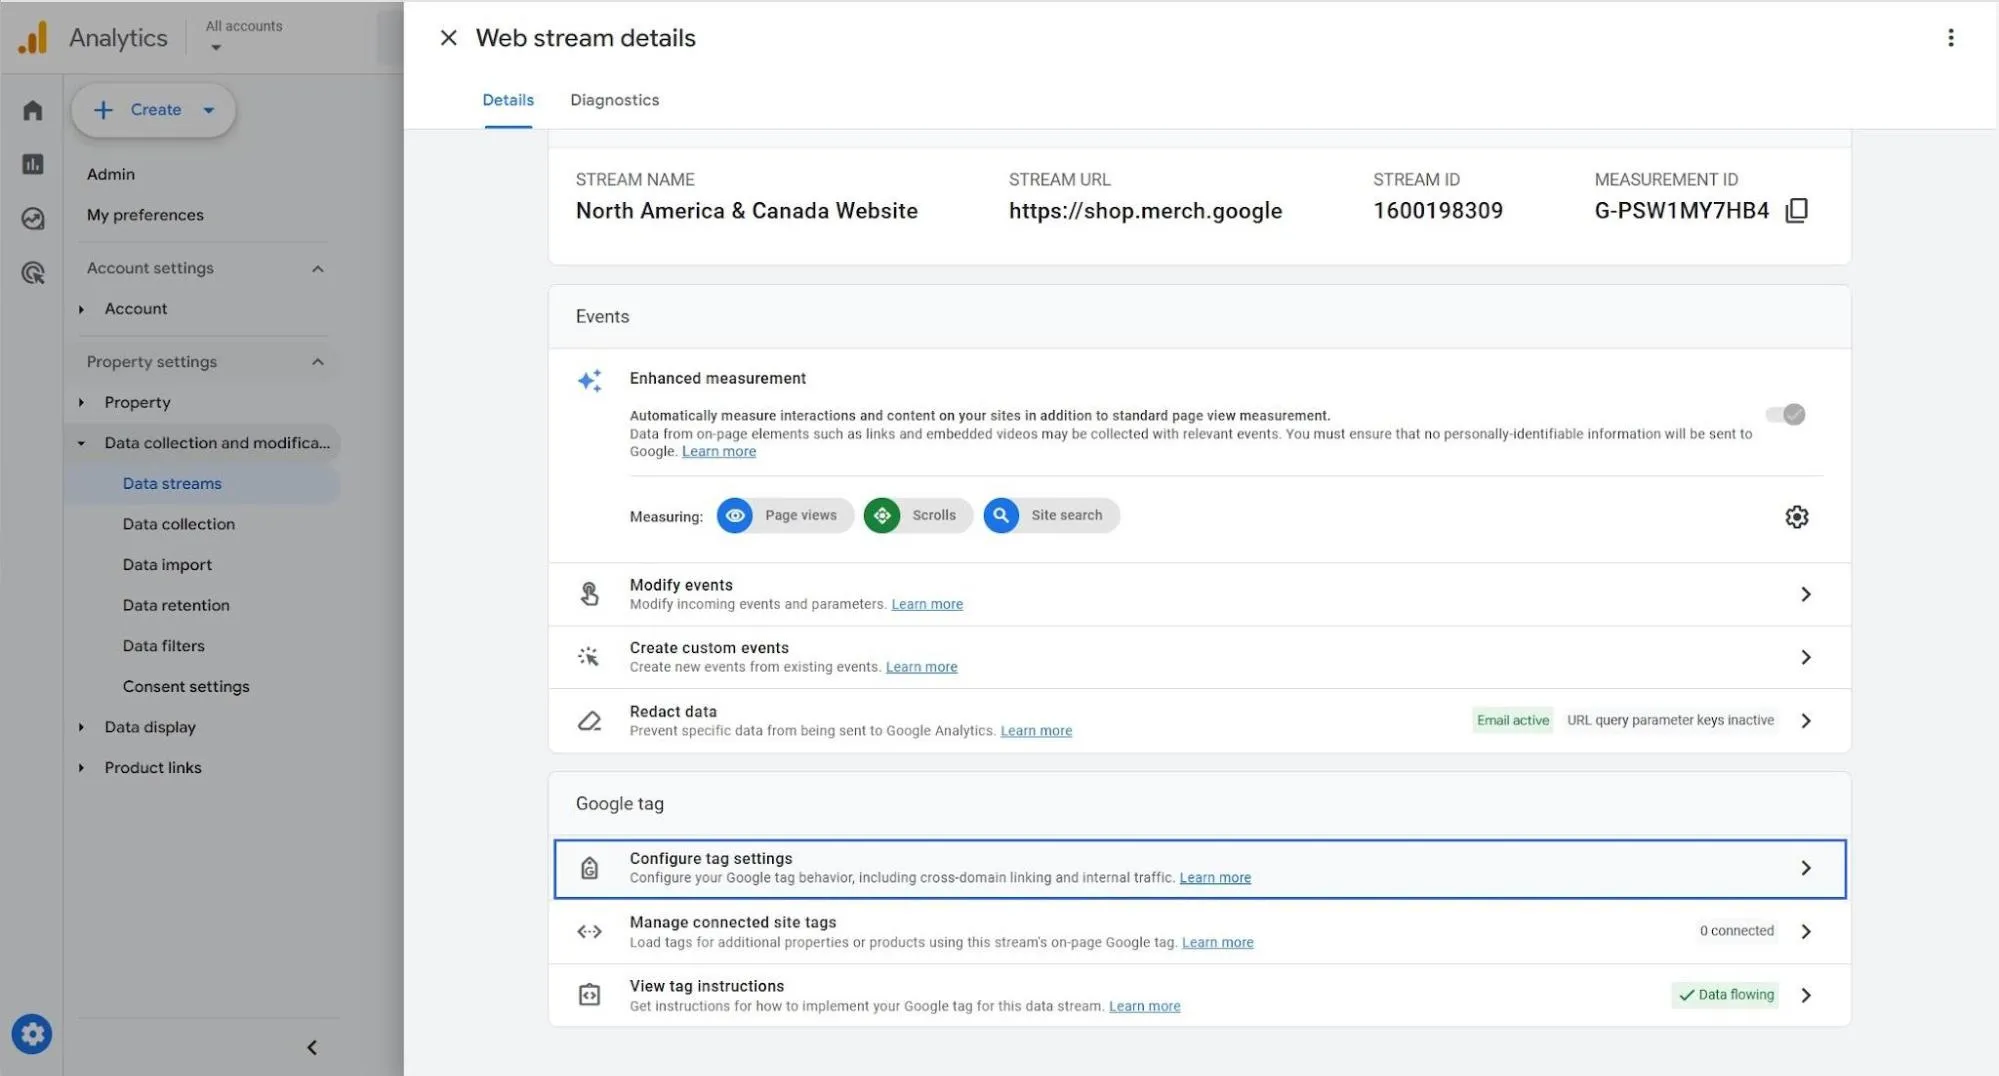Click the Configure tag settings tag icon

pyautogui.click(x=589, y=868)
